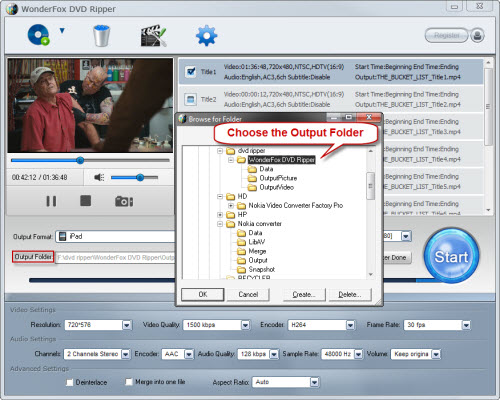Select the OutputVideo folder
Screen dimensions: 500x400
[276, 187]
